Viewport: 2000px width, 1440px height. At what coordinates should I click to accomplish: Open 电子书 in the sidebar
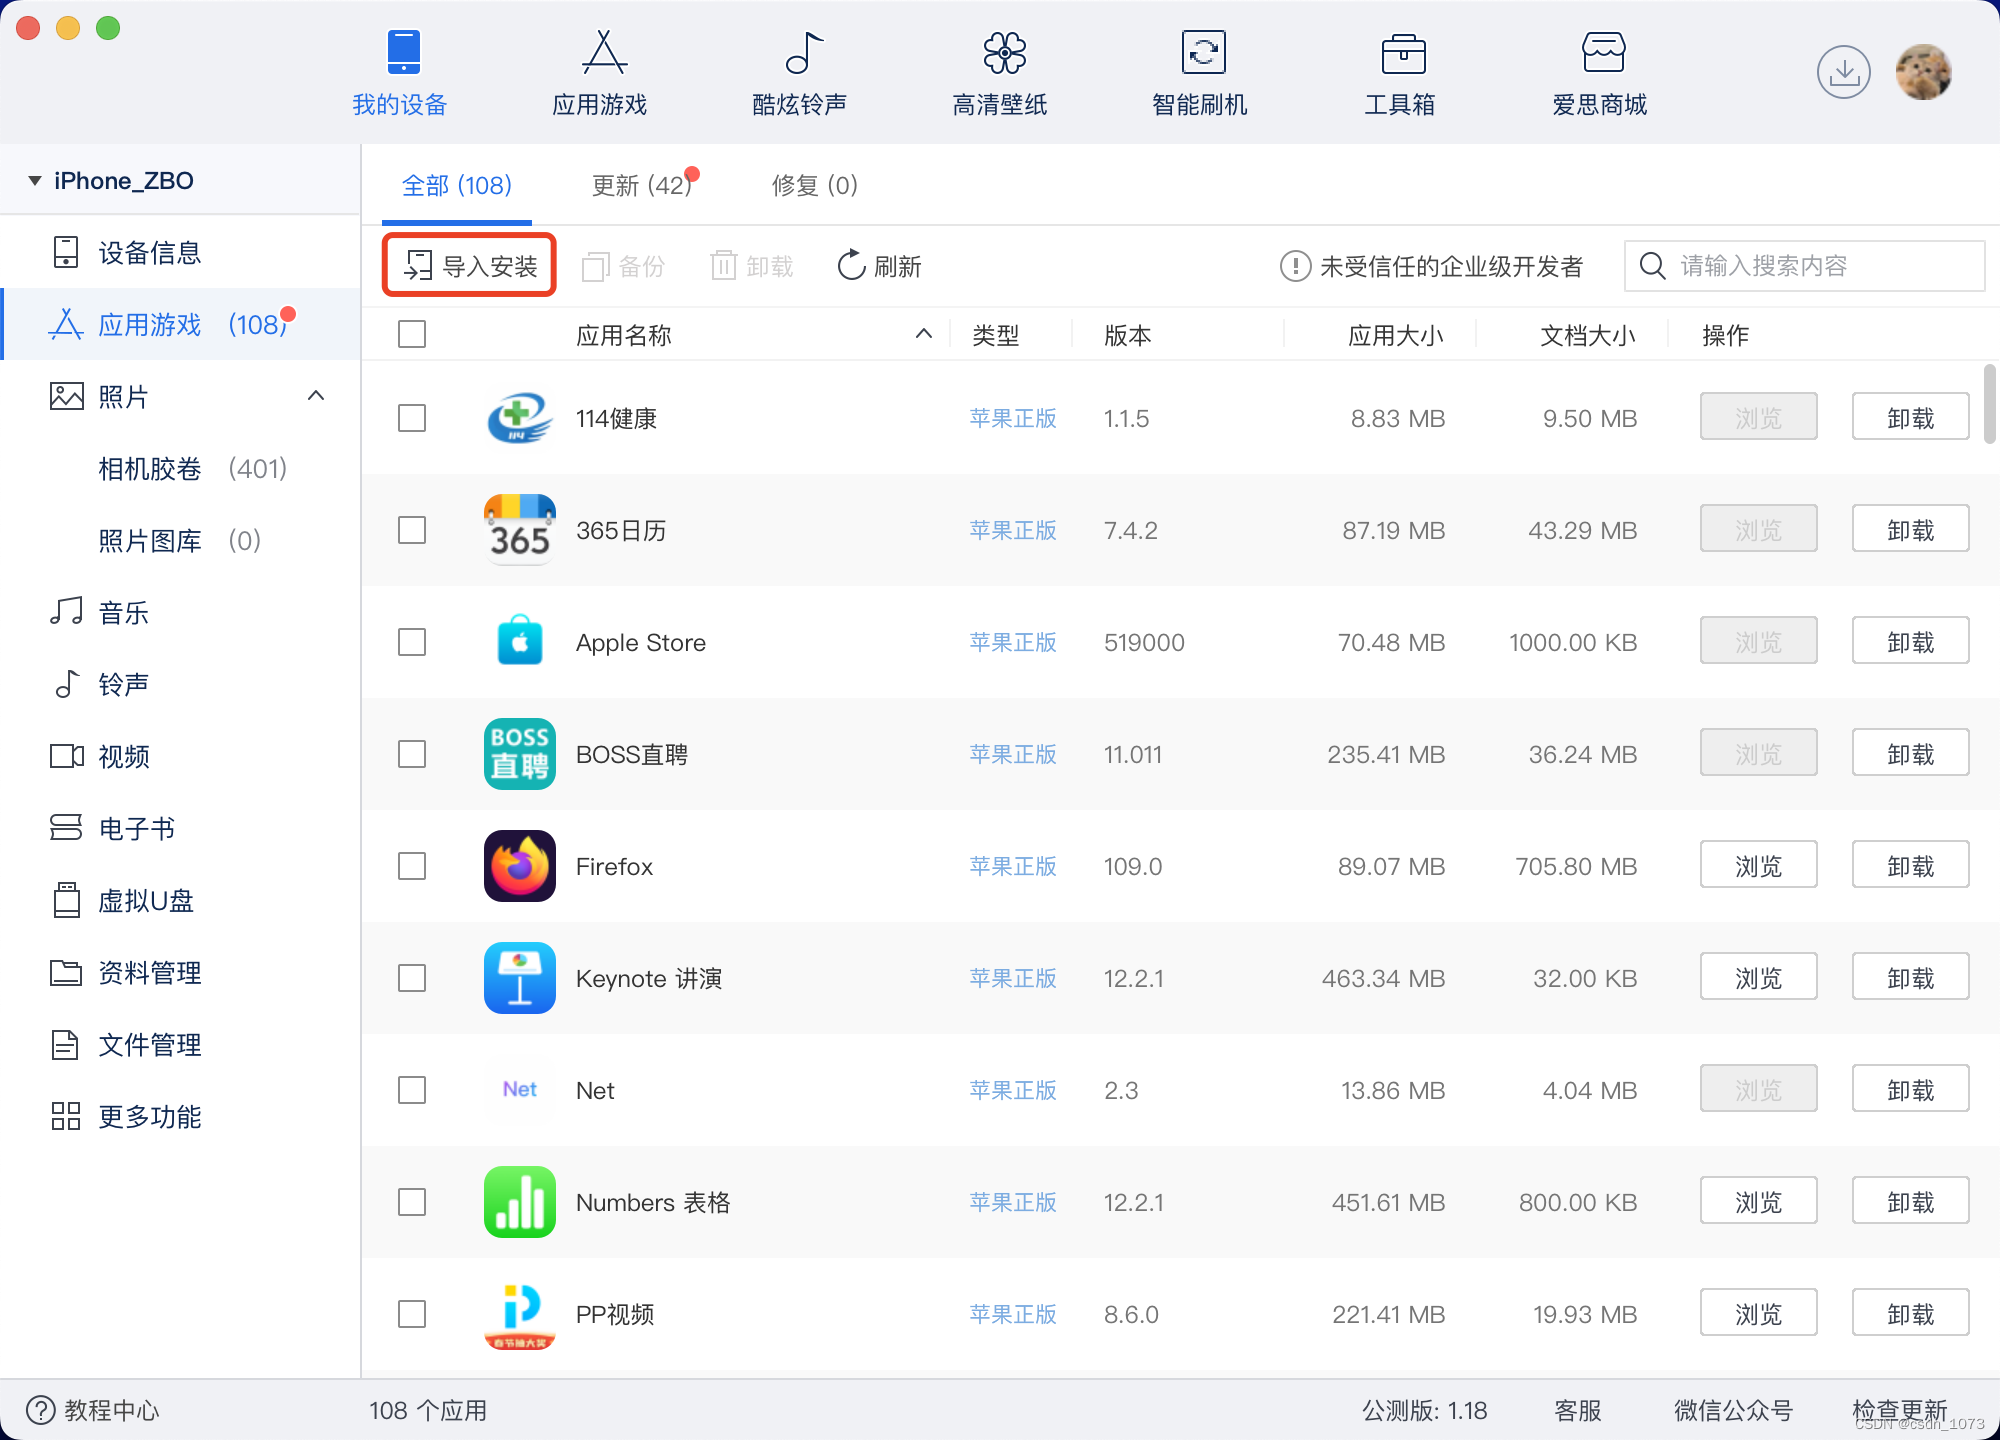[x=180, y=828]
